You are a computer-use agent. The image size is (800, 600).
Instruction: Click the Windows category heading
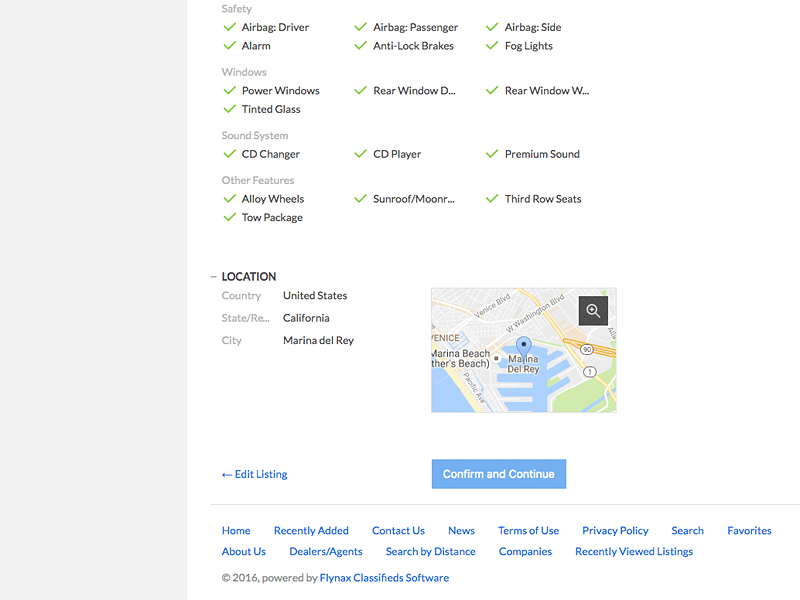tap(244, 72)
